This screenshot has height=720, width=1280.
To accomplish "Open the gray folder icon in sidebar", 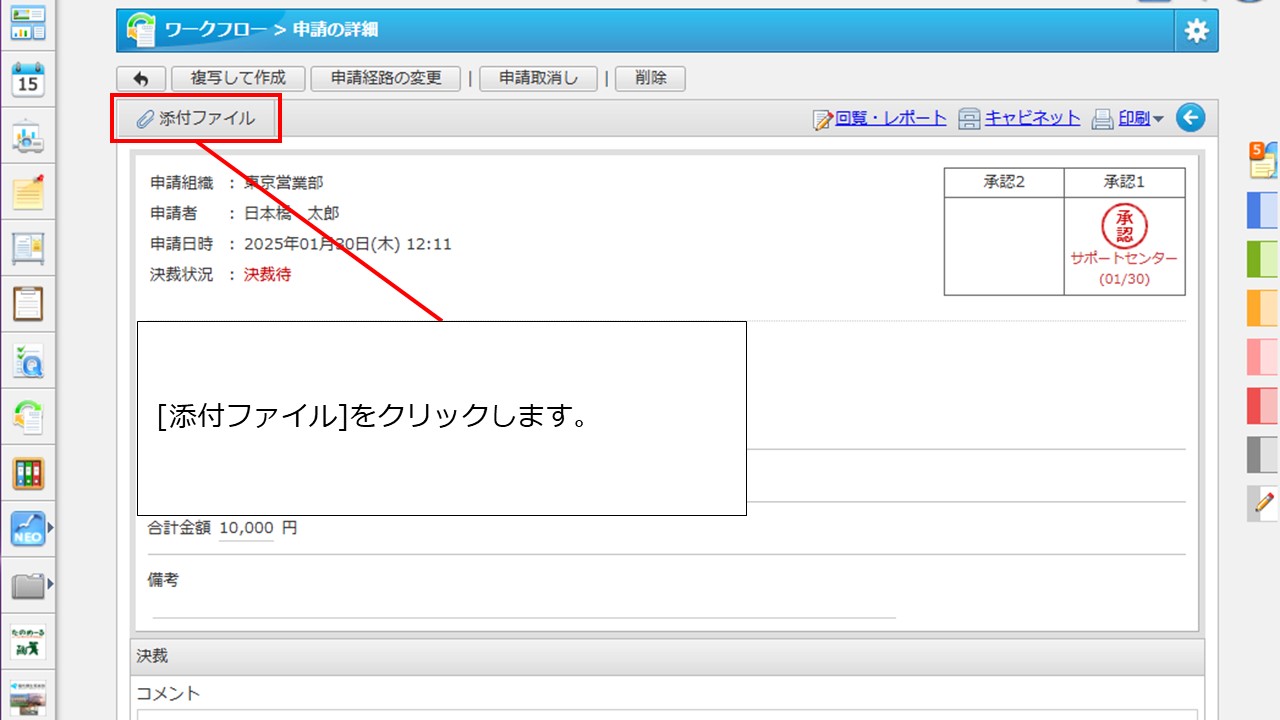I will click(x=28, y=585).
